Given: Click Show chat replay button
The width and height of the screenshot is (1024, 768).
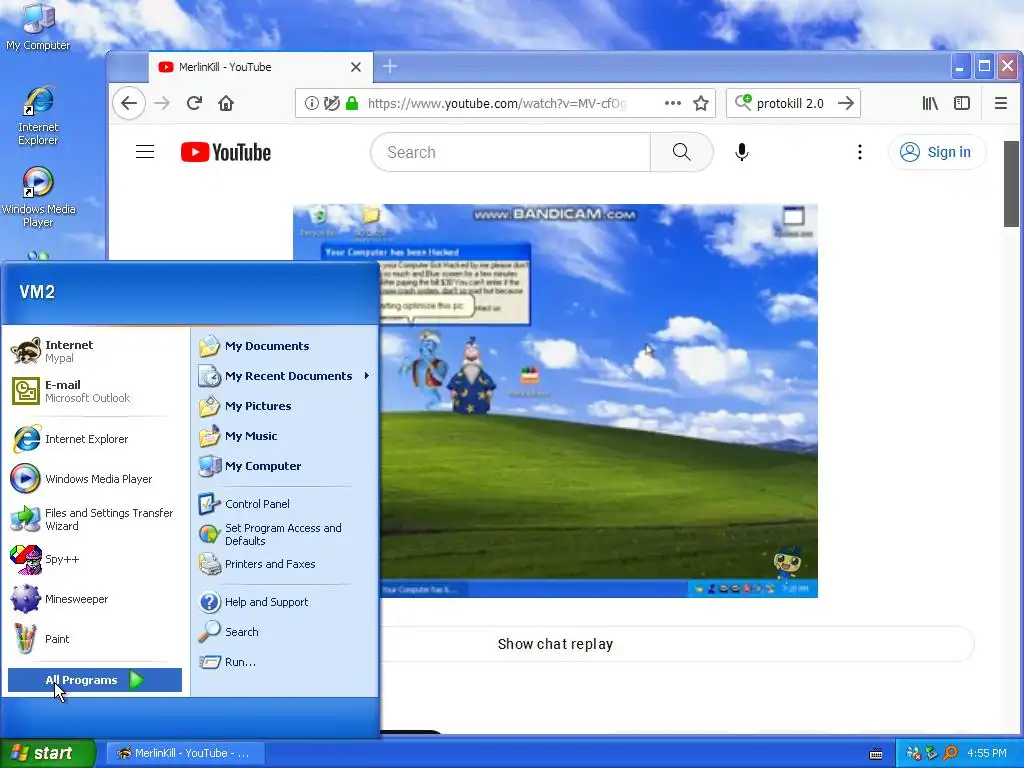Looking at the screenshot, I should [x=555, y=644].
